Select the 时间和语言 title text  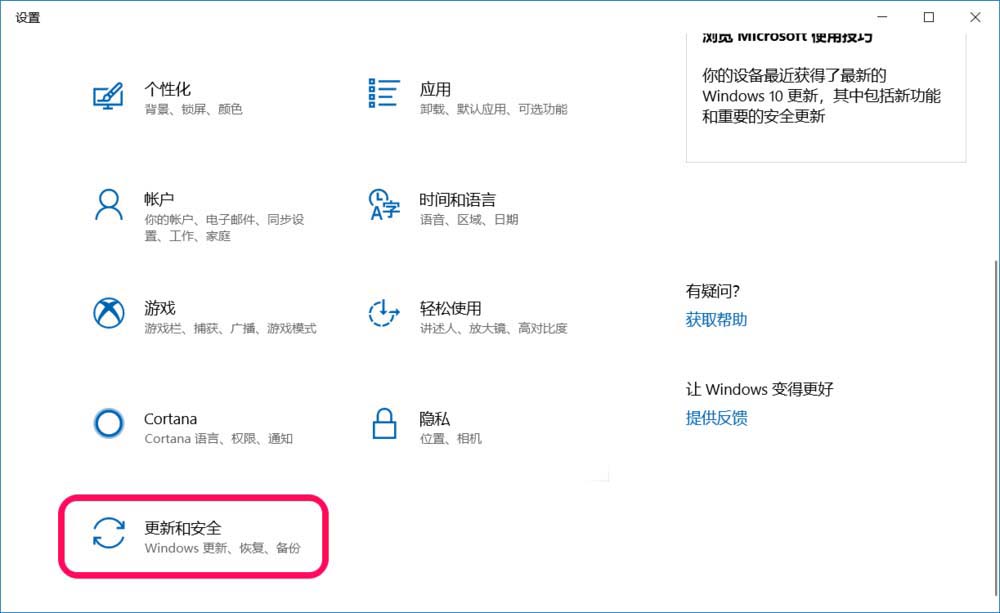pyautogui.click(x=457, y=199)
